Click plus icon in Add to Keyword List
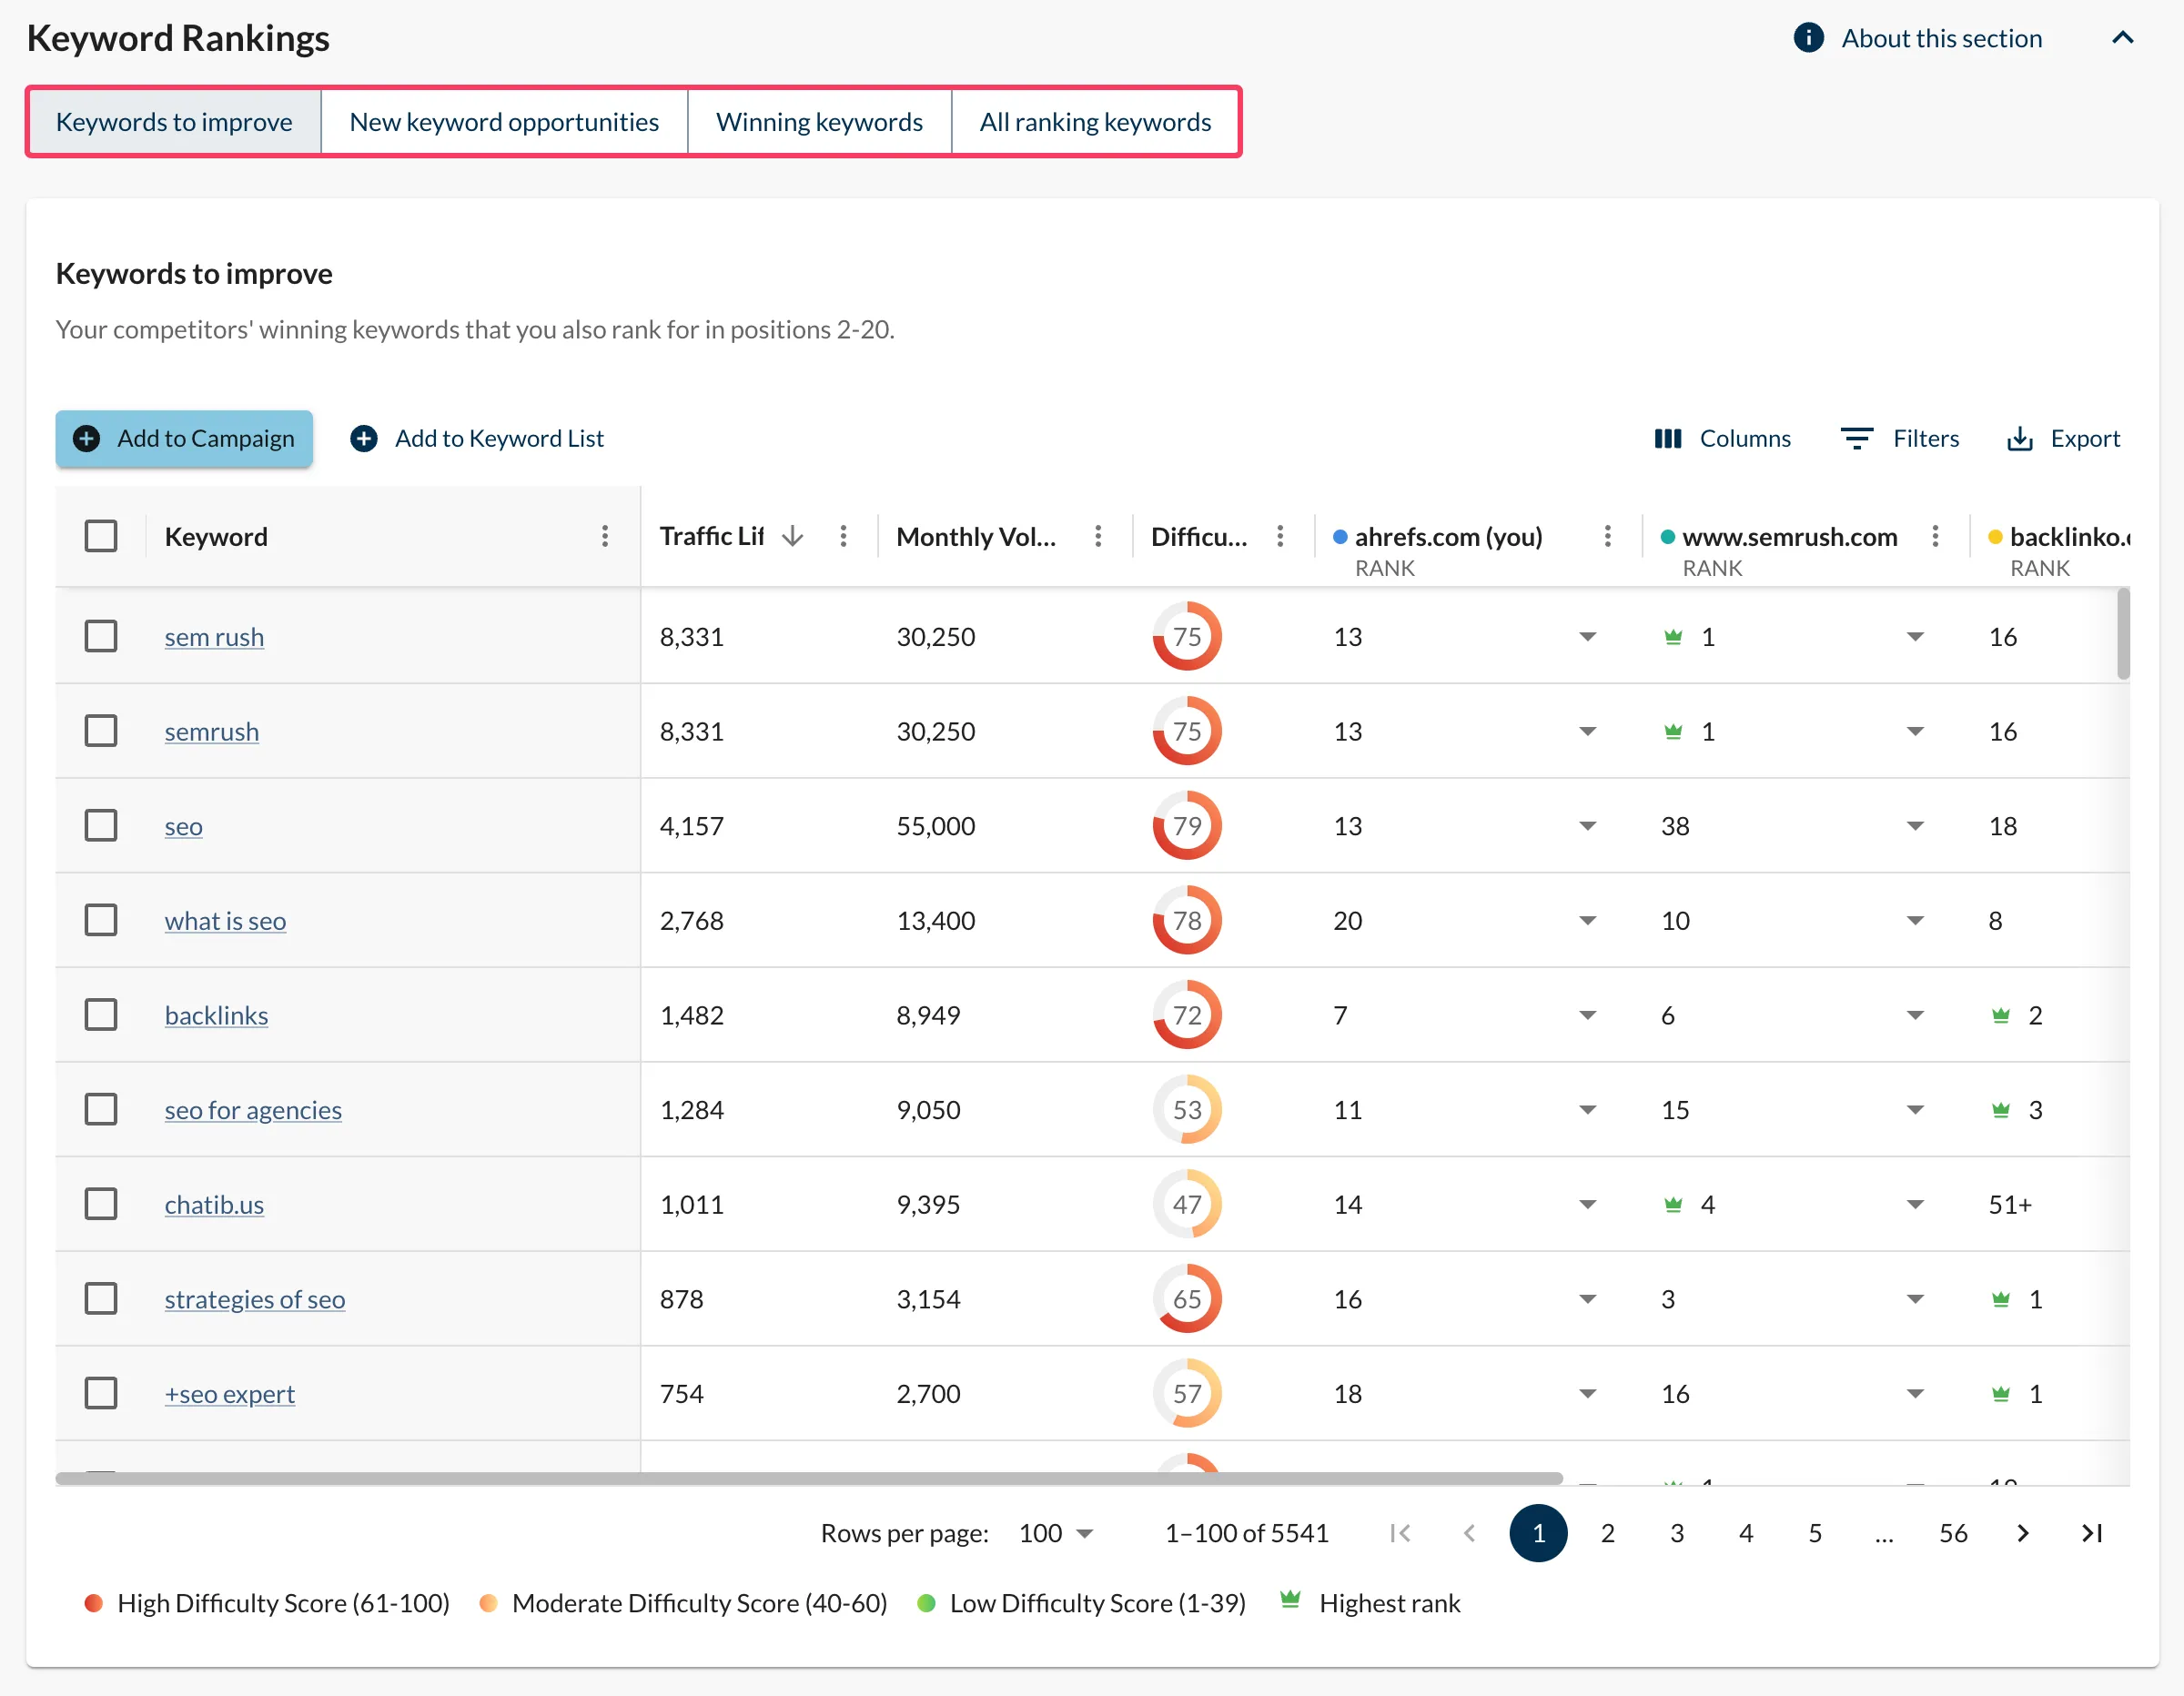Screen dimensions: 2184x1696 pos(364,439)
